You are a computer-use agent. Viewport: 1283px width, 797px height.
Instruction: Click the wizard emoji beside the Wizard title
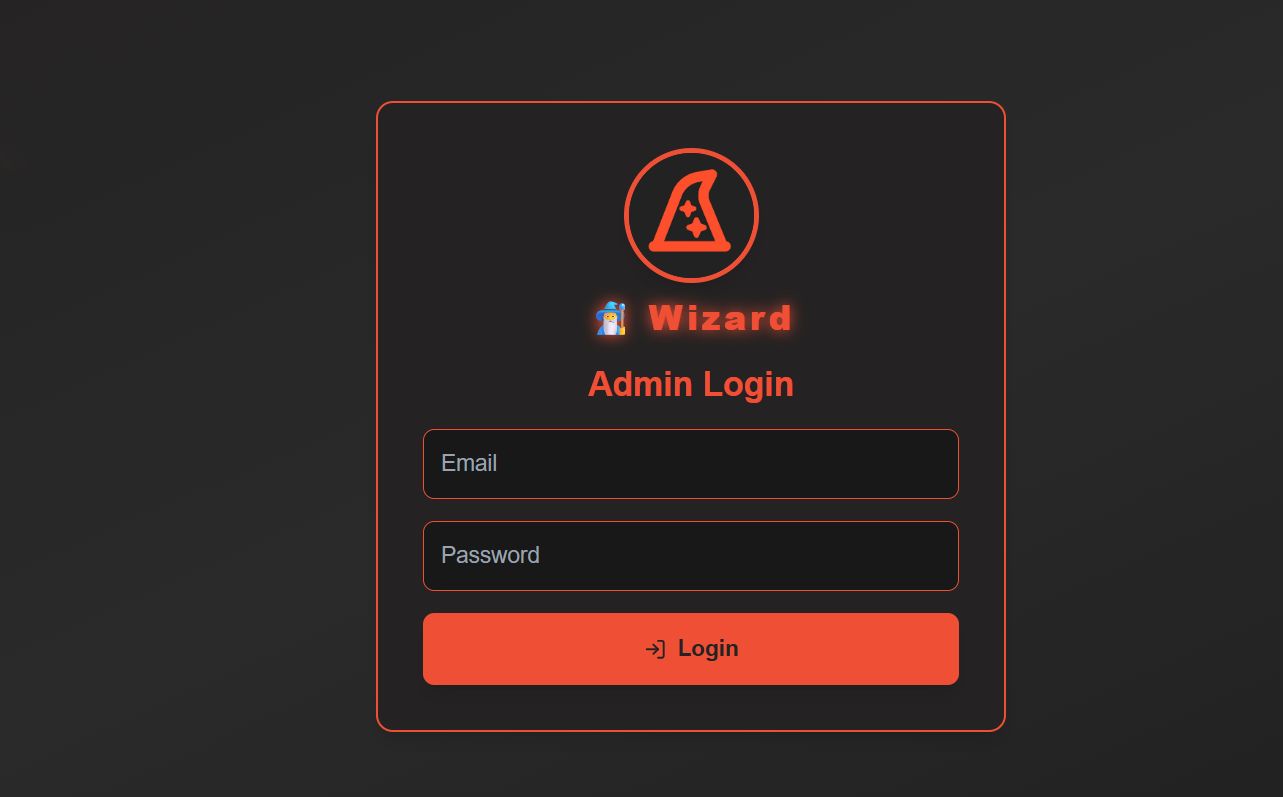[x=611, y=319]
